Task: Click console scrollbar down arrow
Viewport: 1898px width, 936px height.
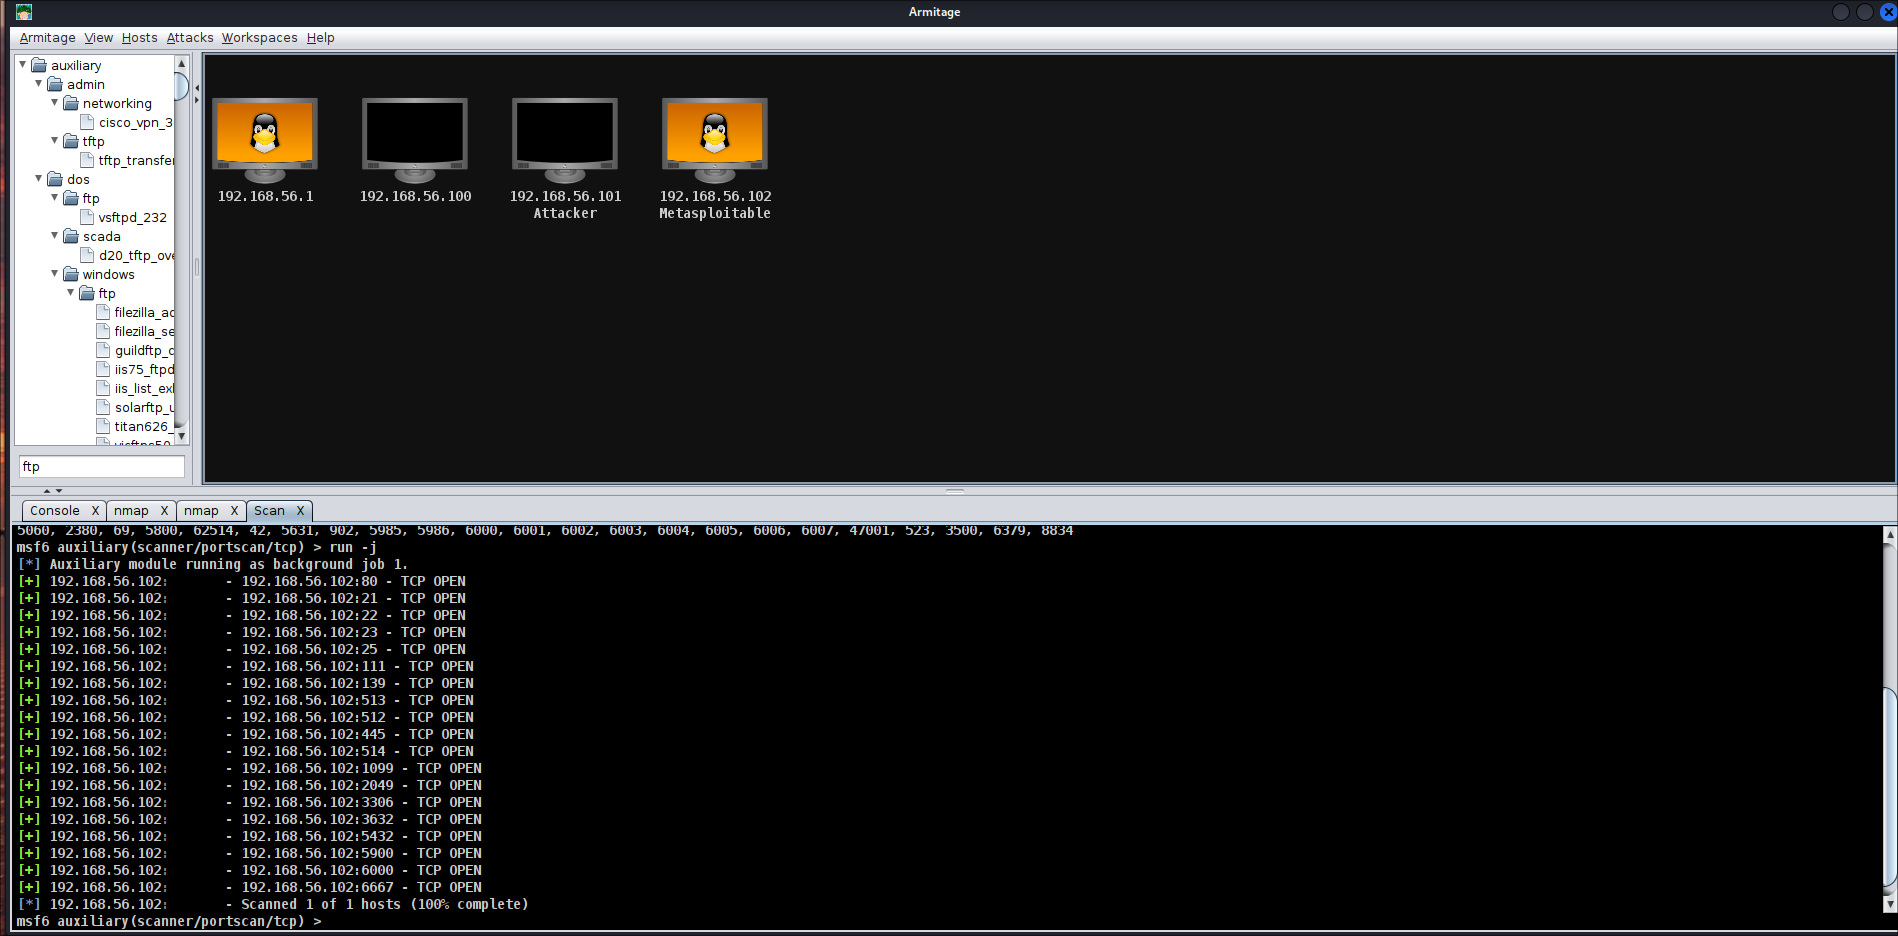Action: coord(1889,904)
